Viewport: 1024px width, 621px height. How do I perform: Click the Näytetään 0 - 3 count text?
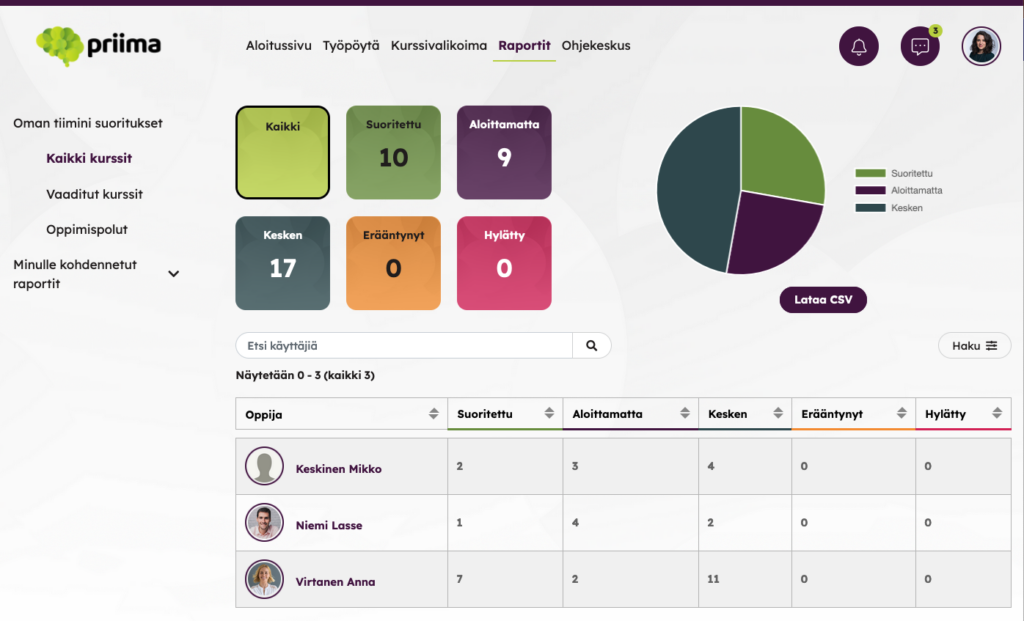pos(305,375)
